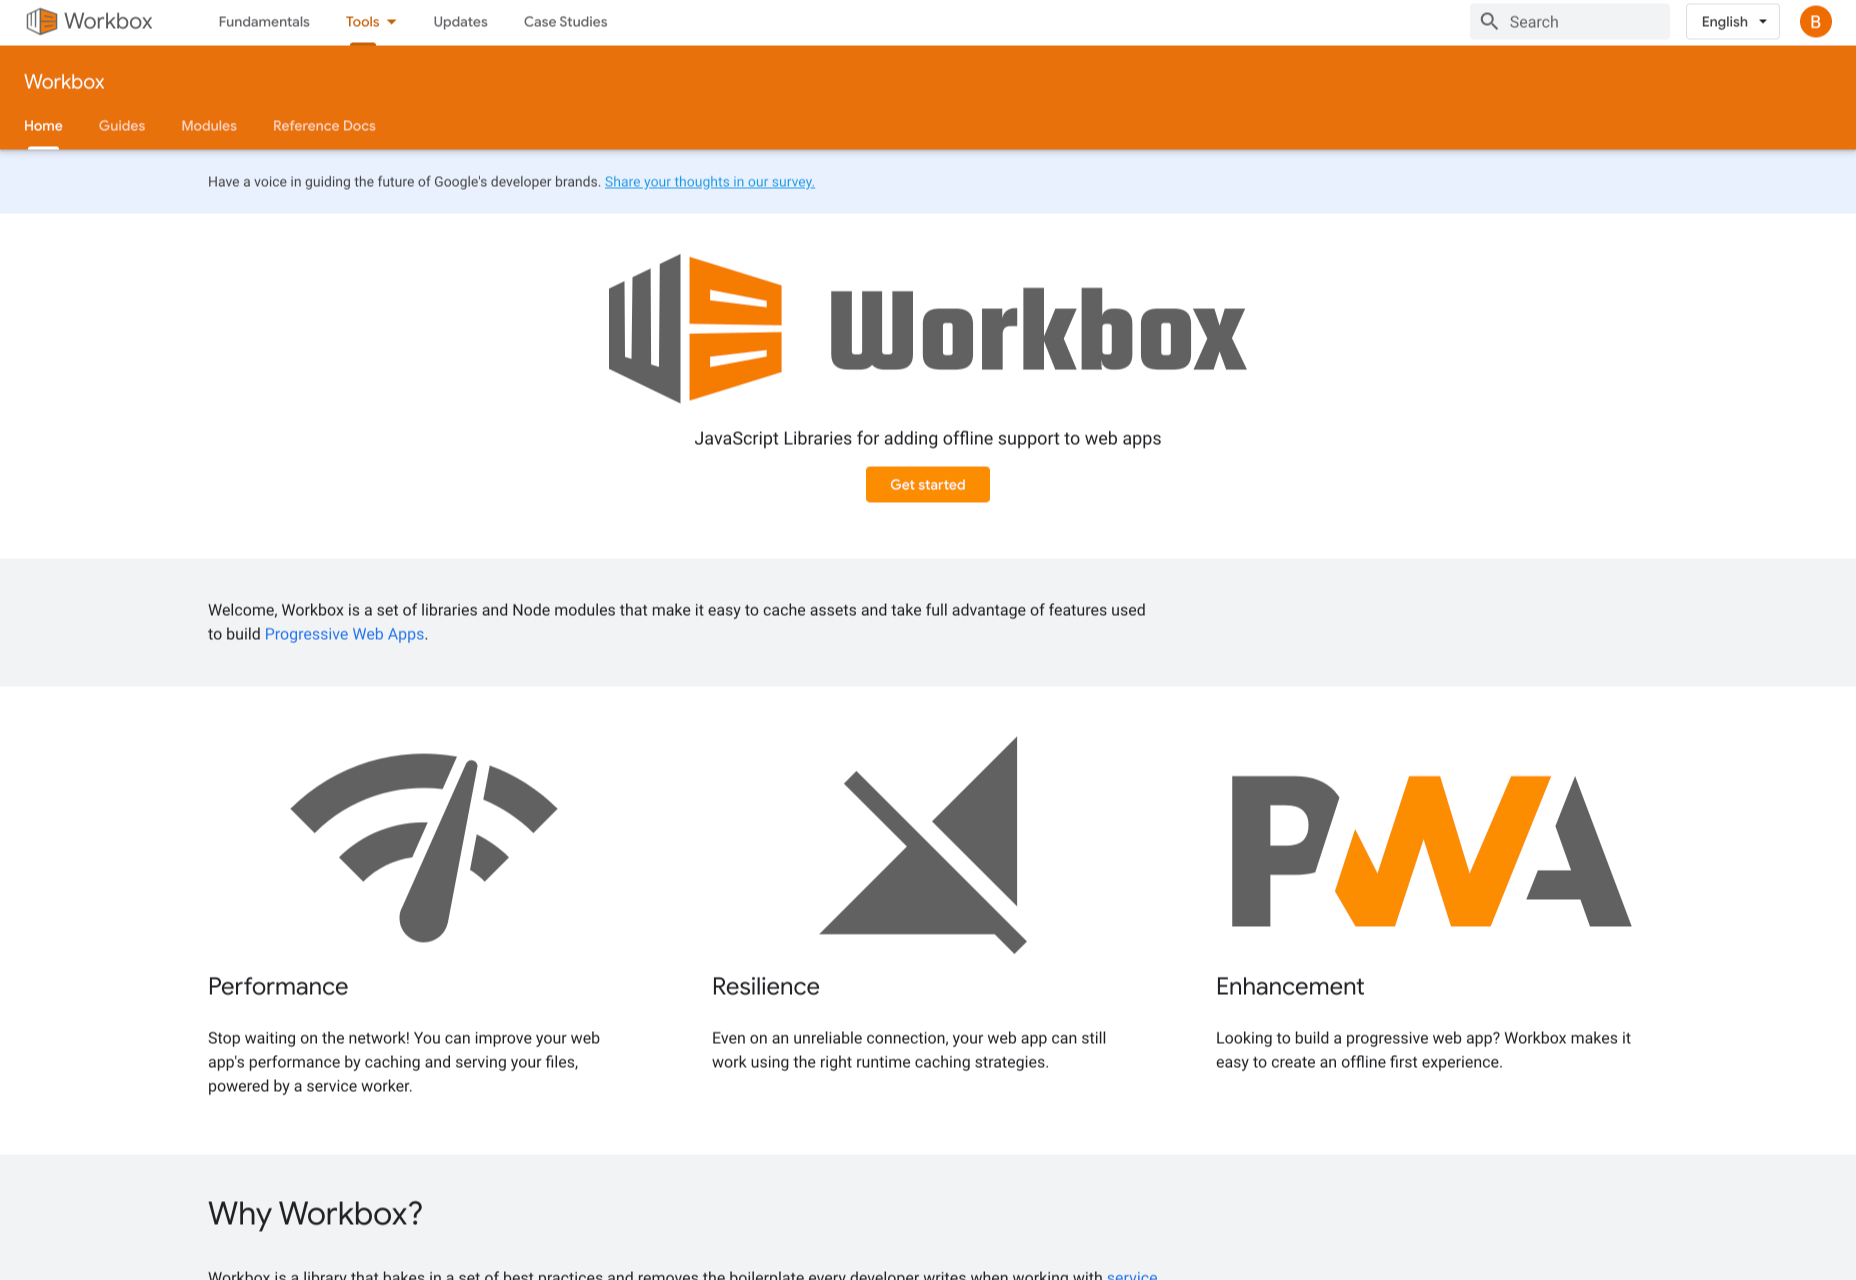Click the Get started button
Screen dimensions: 1856x1280
pos(928,484)
